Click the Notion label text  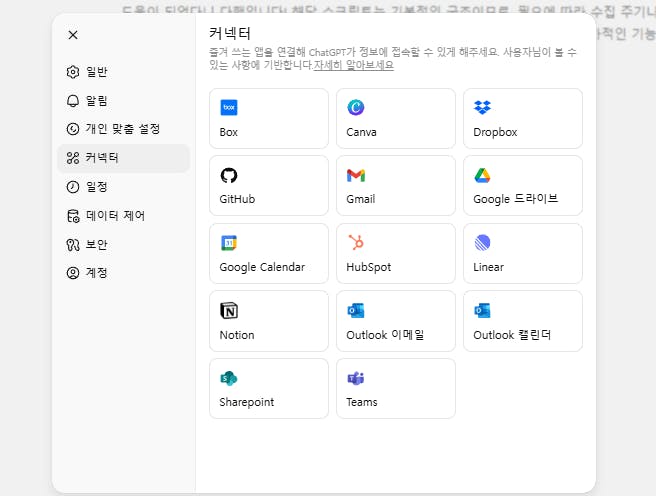(x=237, y=335)
